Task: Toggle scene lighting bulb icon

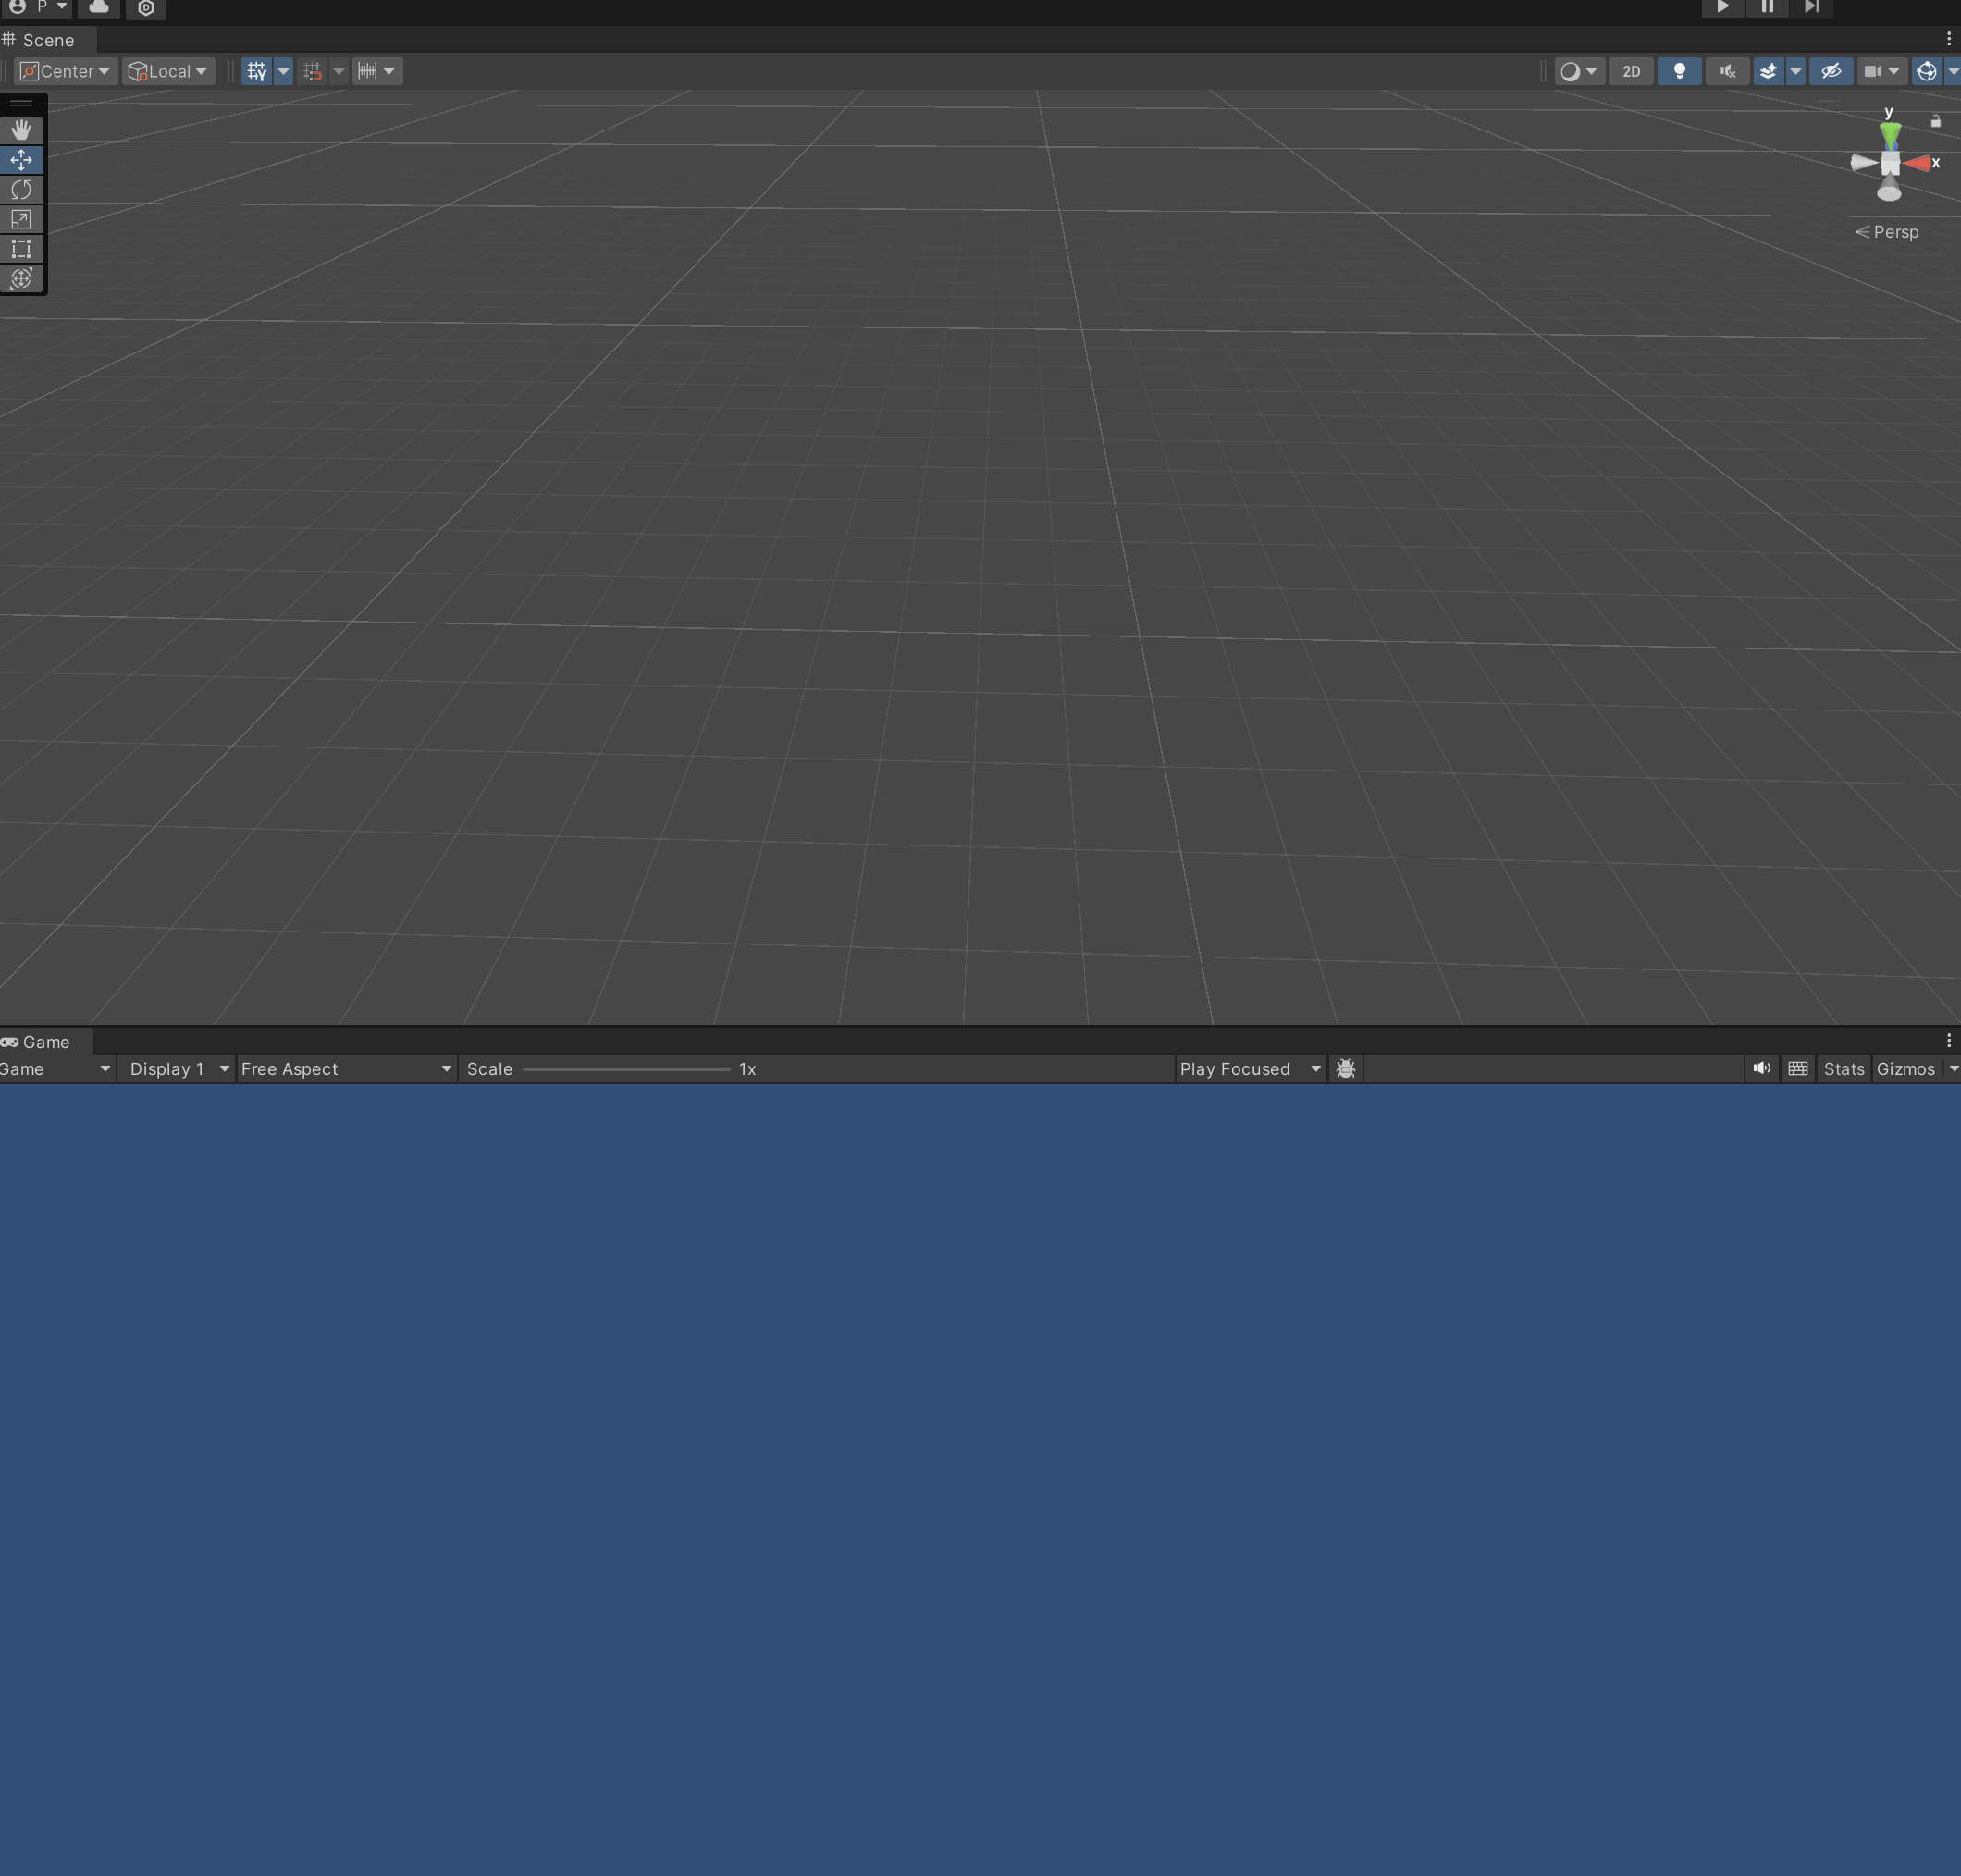Action: 1679,71
